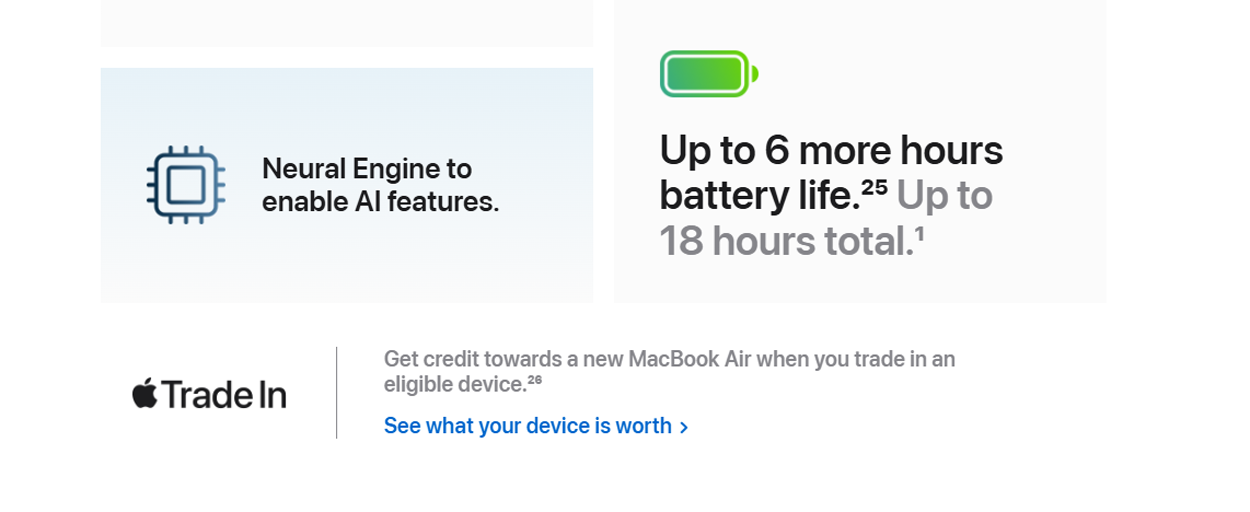Image resolution: width=1250 pixels, height=512 pixels.
Task: Click the light-blue Neural Engine card background
Action: (347, 260)
